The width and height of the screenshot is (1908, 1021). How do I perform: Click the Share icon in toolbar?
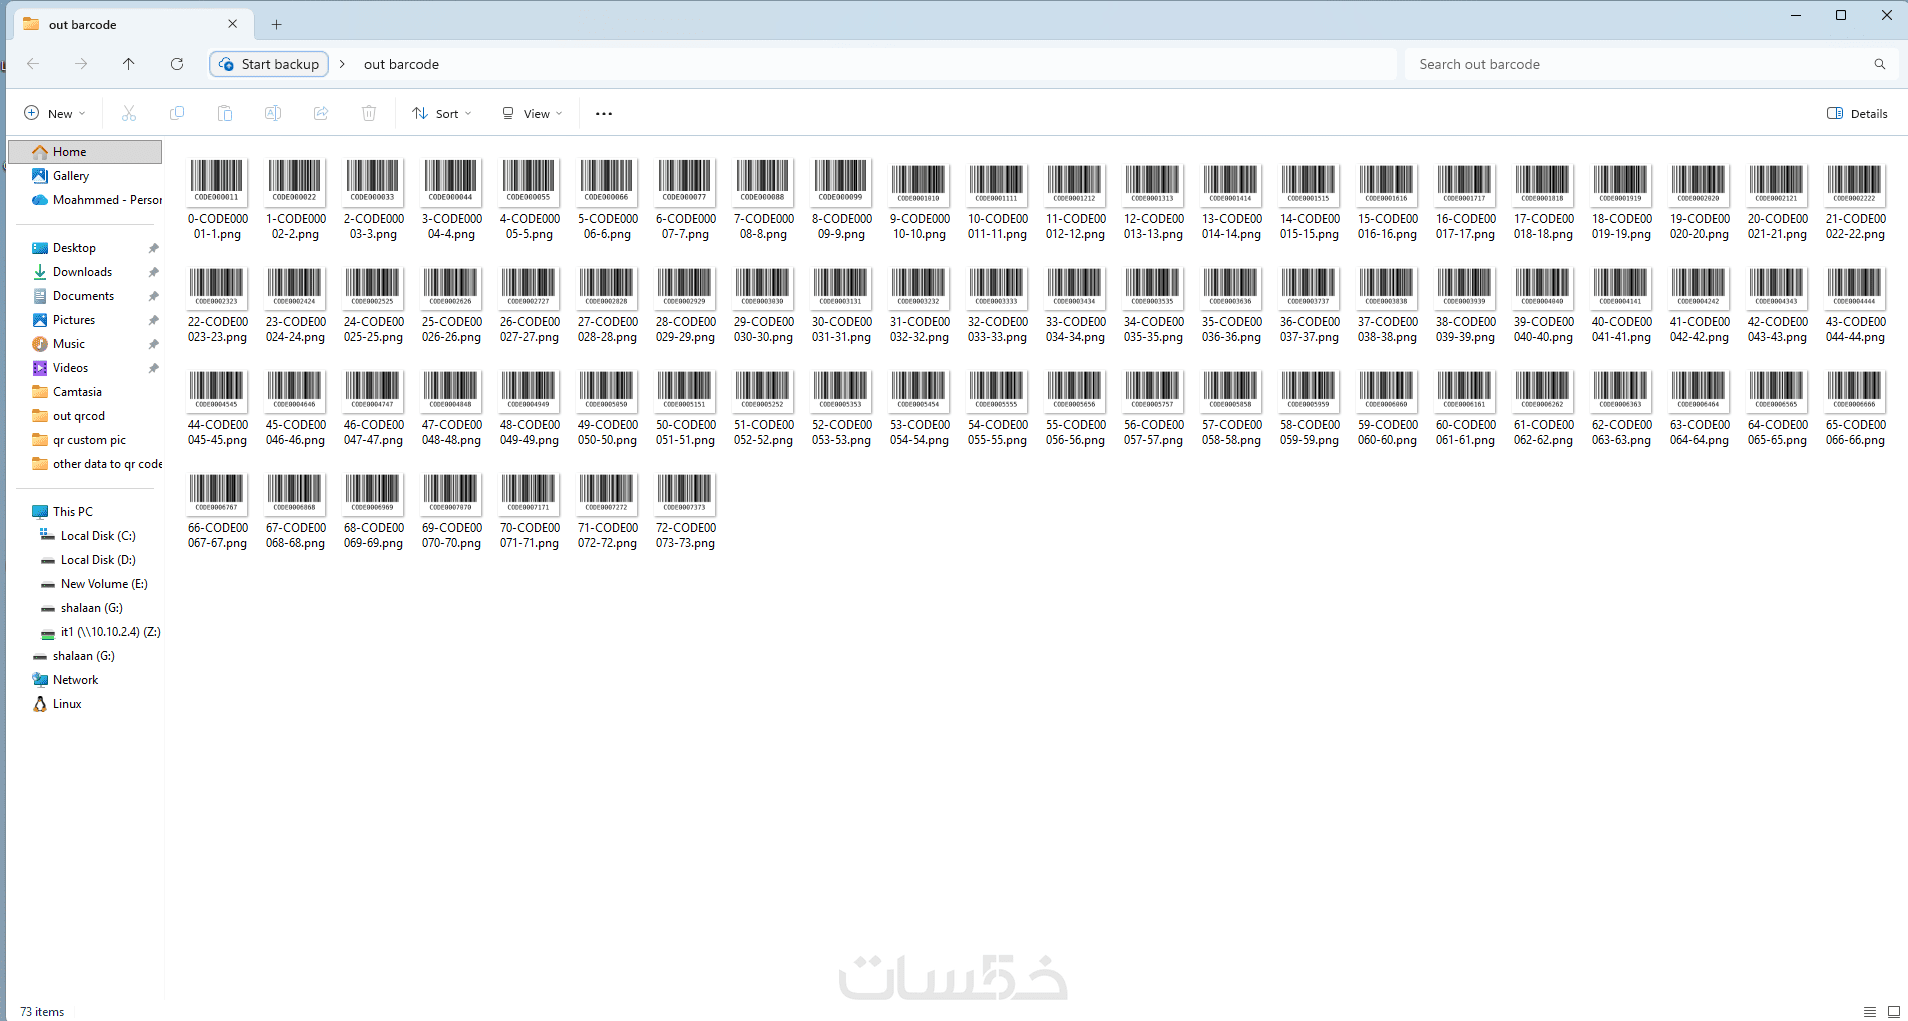[x=321, y=113]
